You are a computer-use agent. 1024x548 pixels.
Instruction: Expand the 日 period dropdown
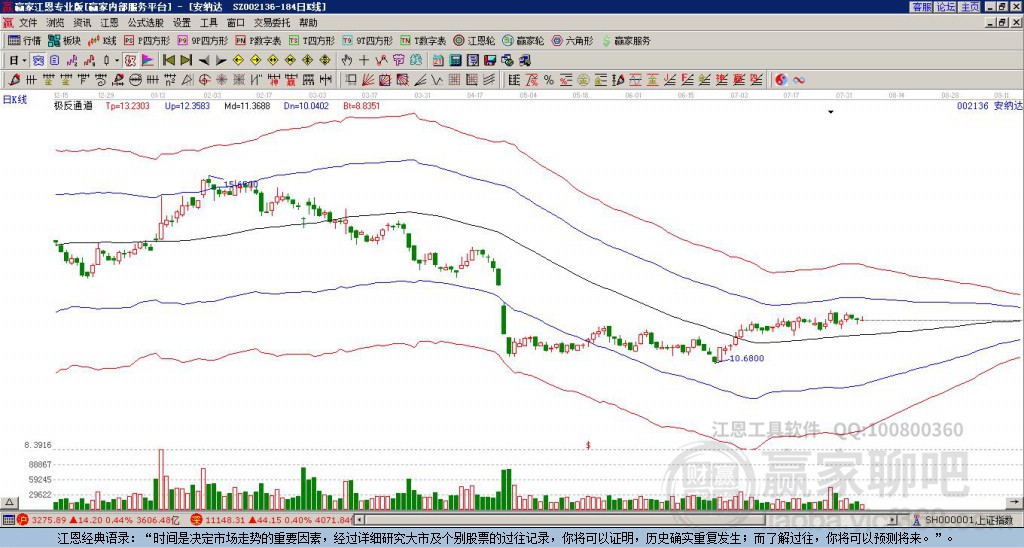point(24,60)
